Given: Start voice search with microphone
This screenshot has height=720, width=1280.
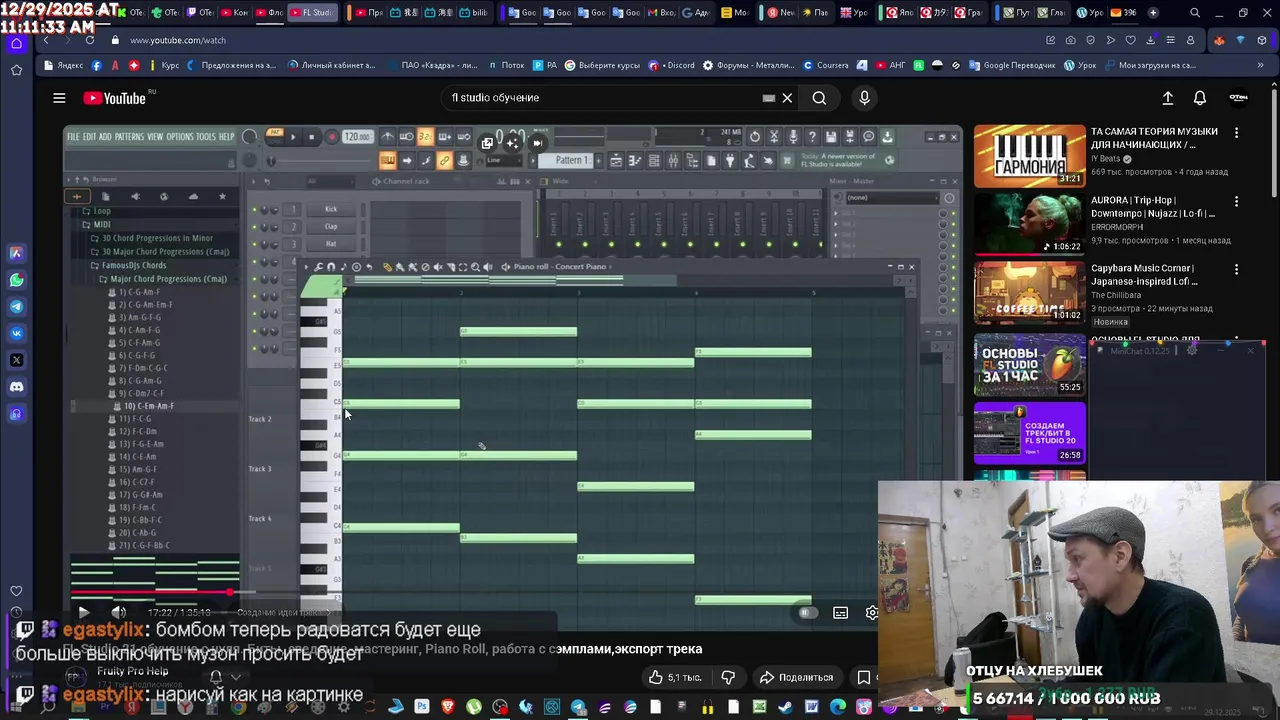Looking at the screenshot, I should click(x=865, y=98).
